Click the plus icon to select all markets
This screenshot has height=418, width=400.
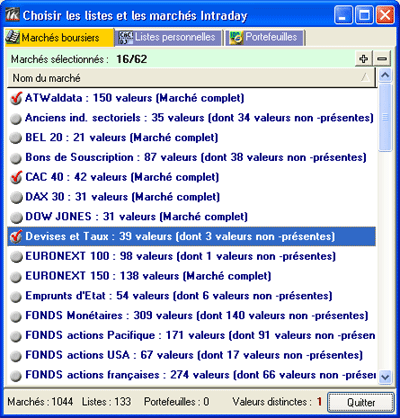pos(364,59)
